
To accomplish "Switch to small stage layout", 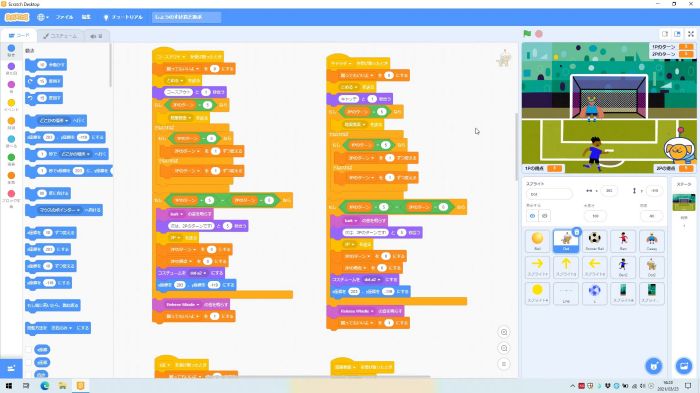I will (x=665, y=34).
